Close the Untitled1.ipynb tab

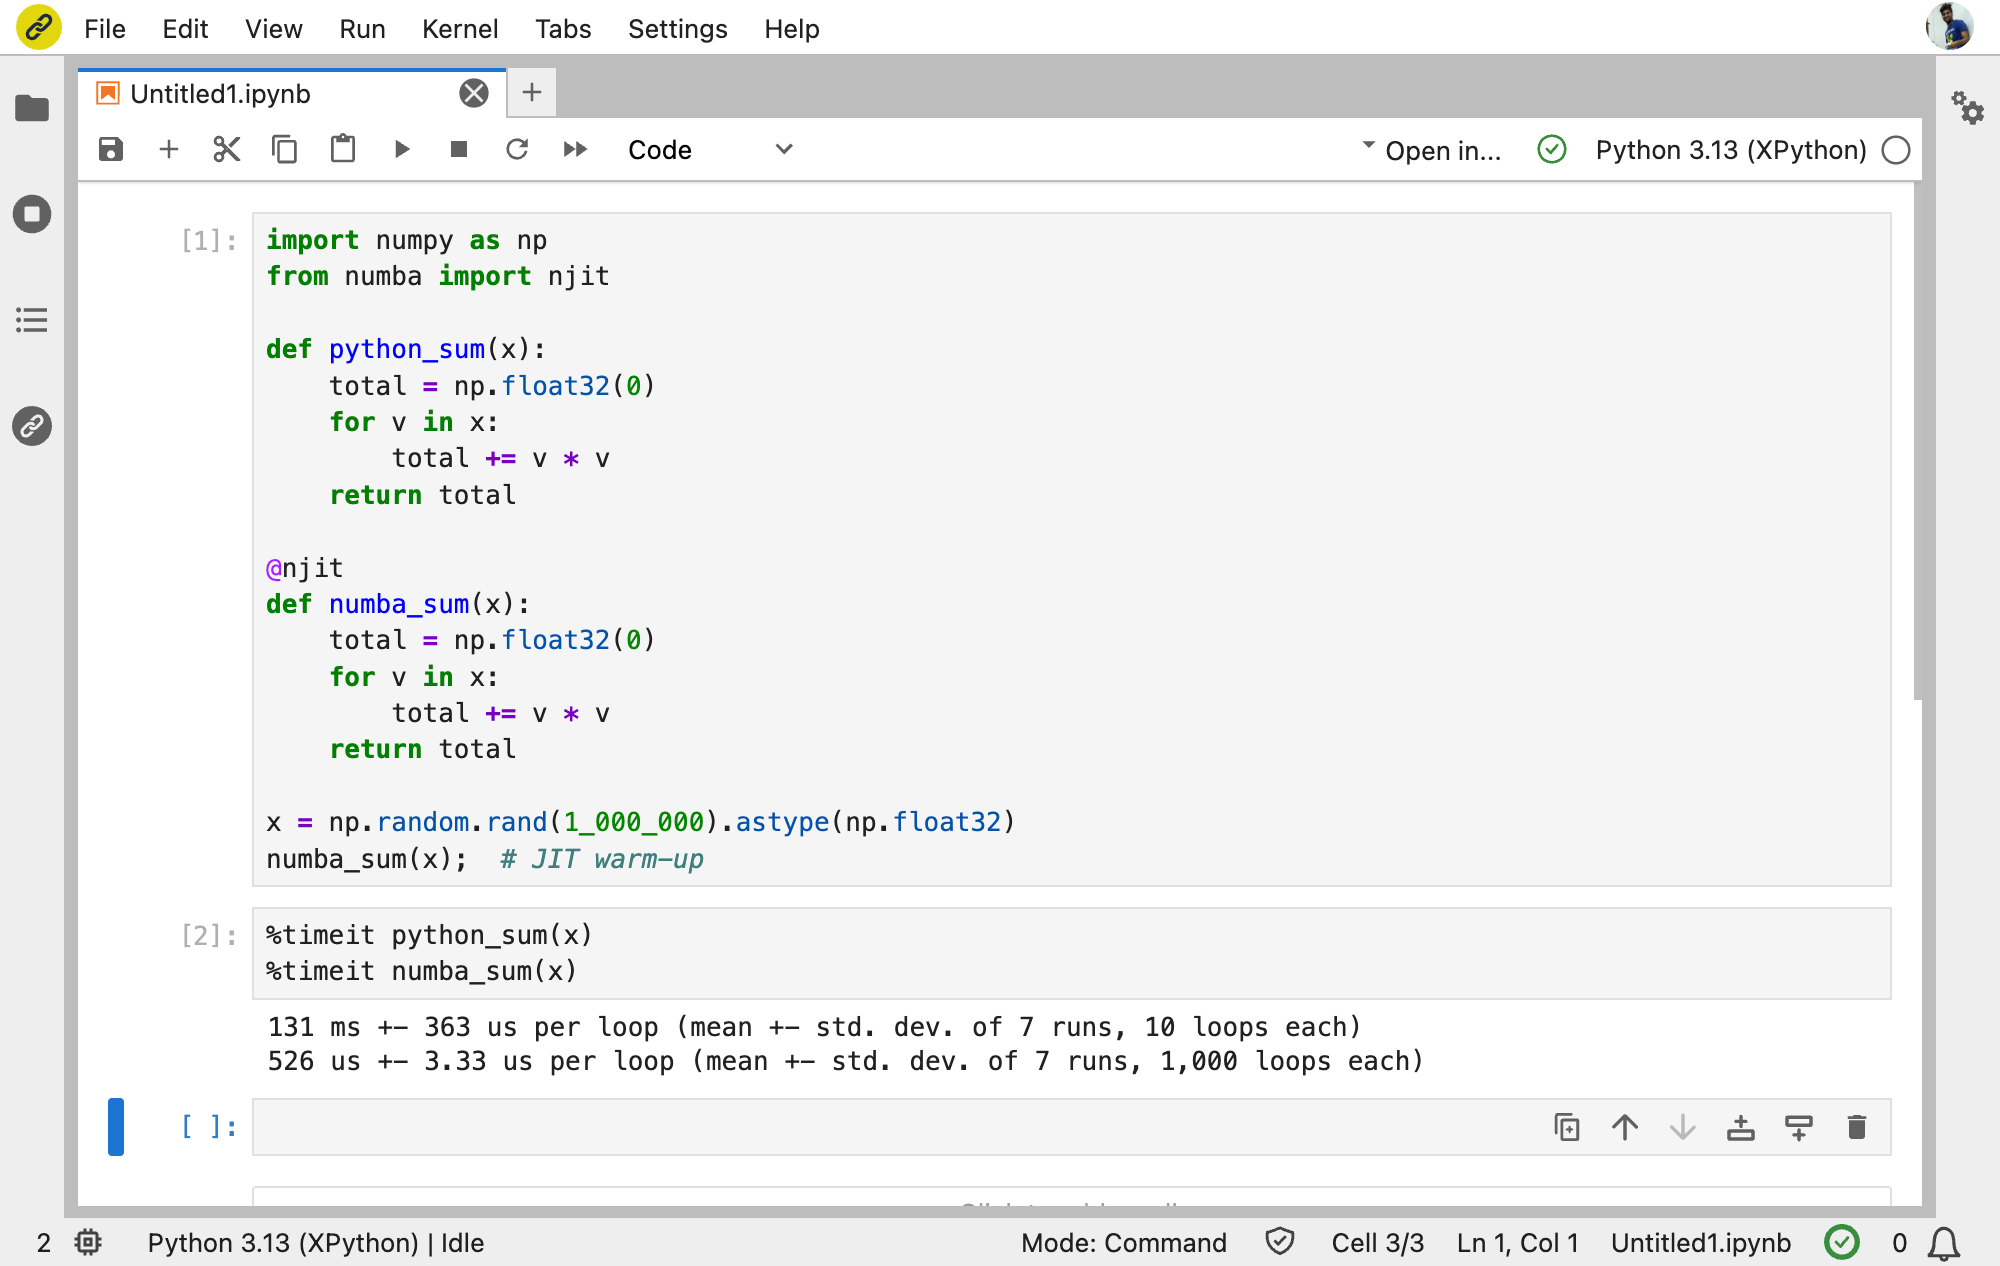pyautogui.click(x=474, y=94)
